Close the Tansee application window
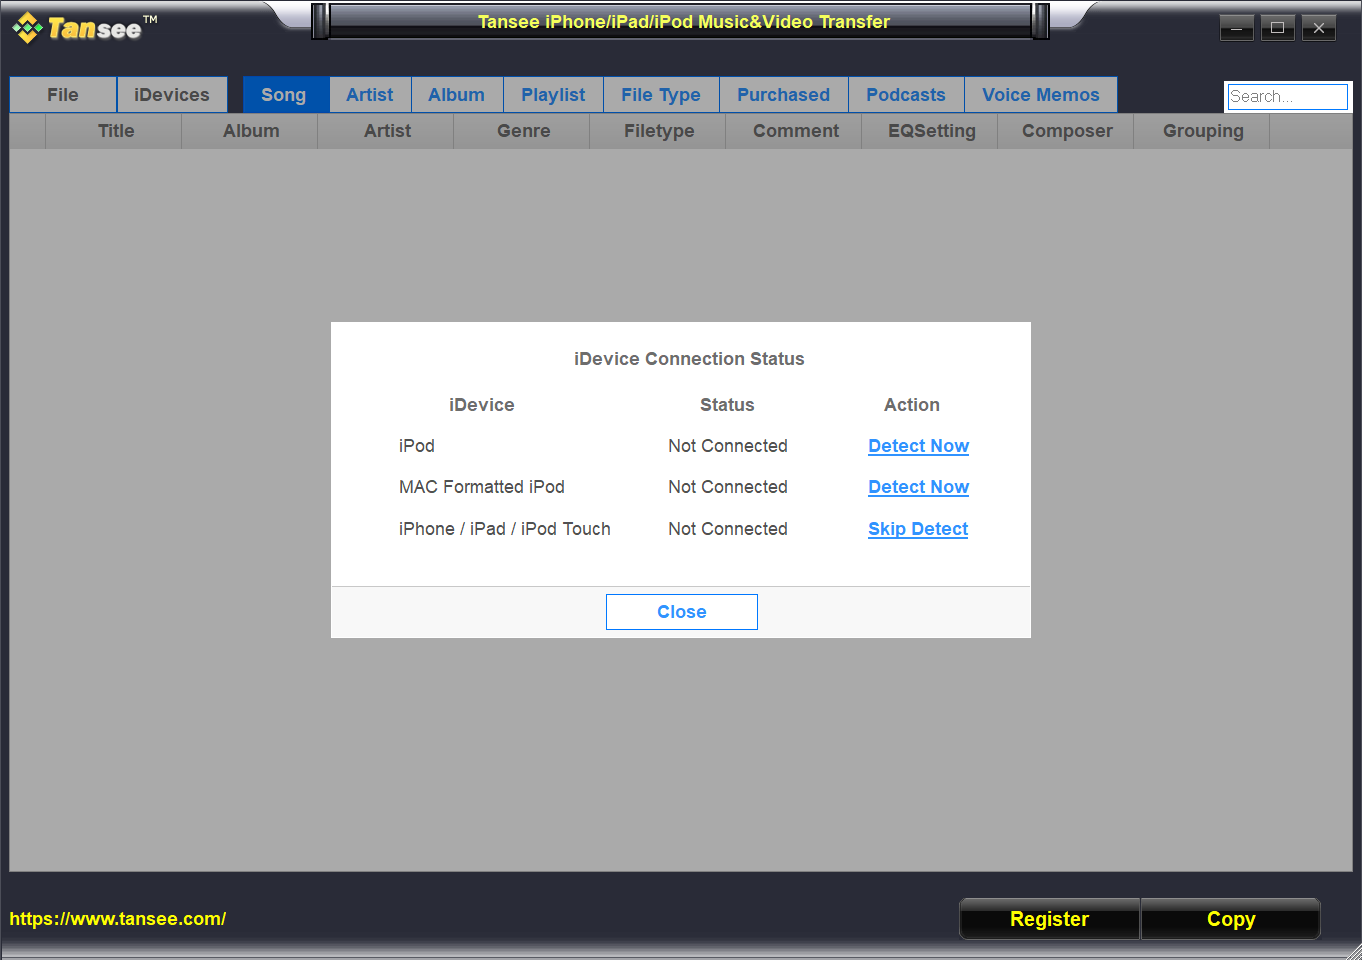Image resolution: width=1362 pixels, height=960 pixels. [1319, 28]
